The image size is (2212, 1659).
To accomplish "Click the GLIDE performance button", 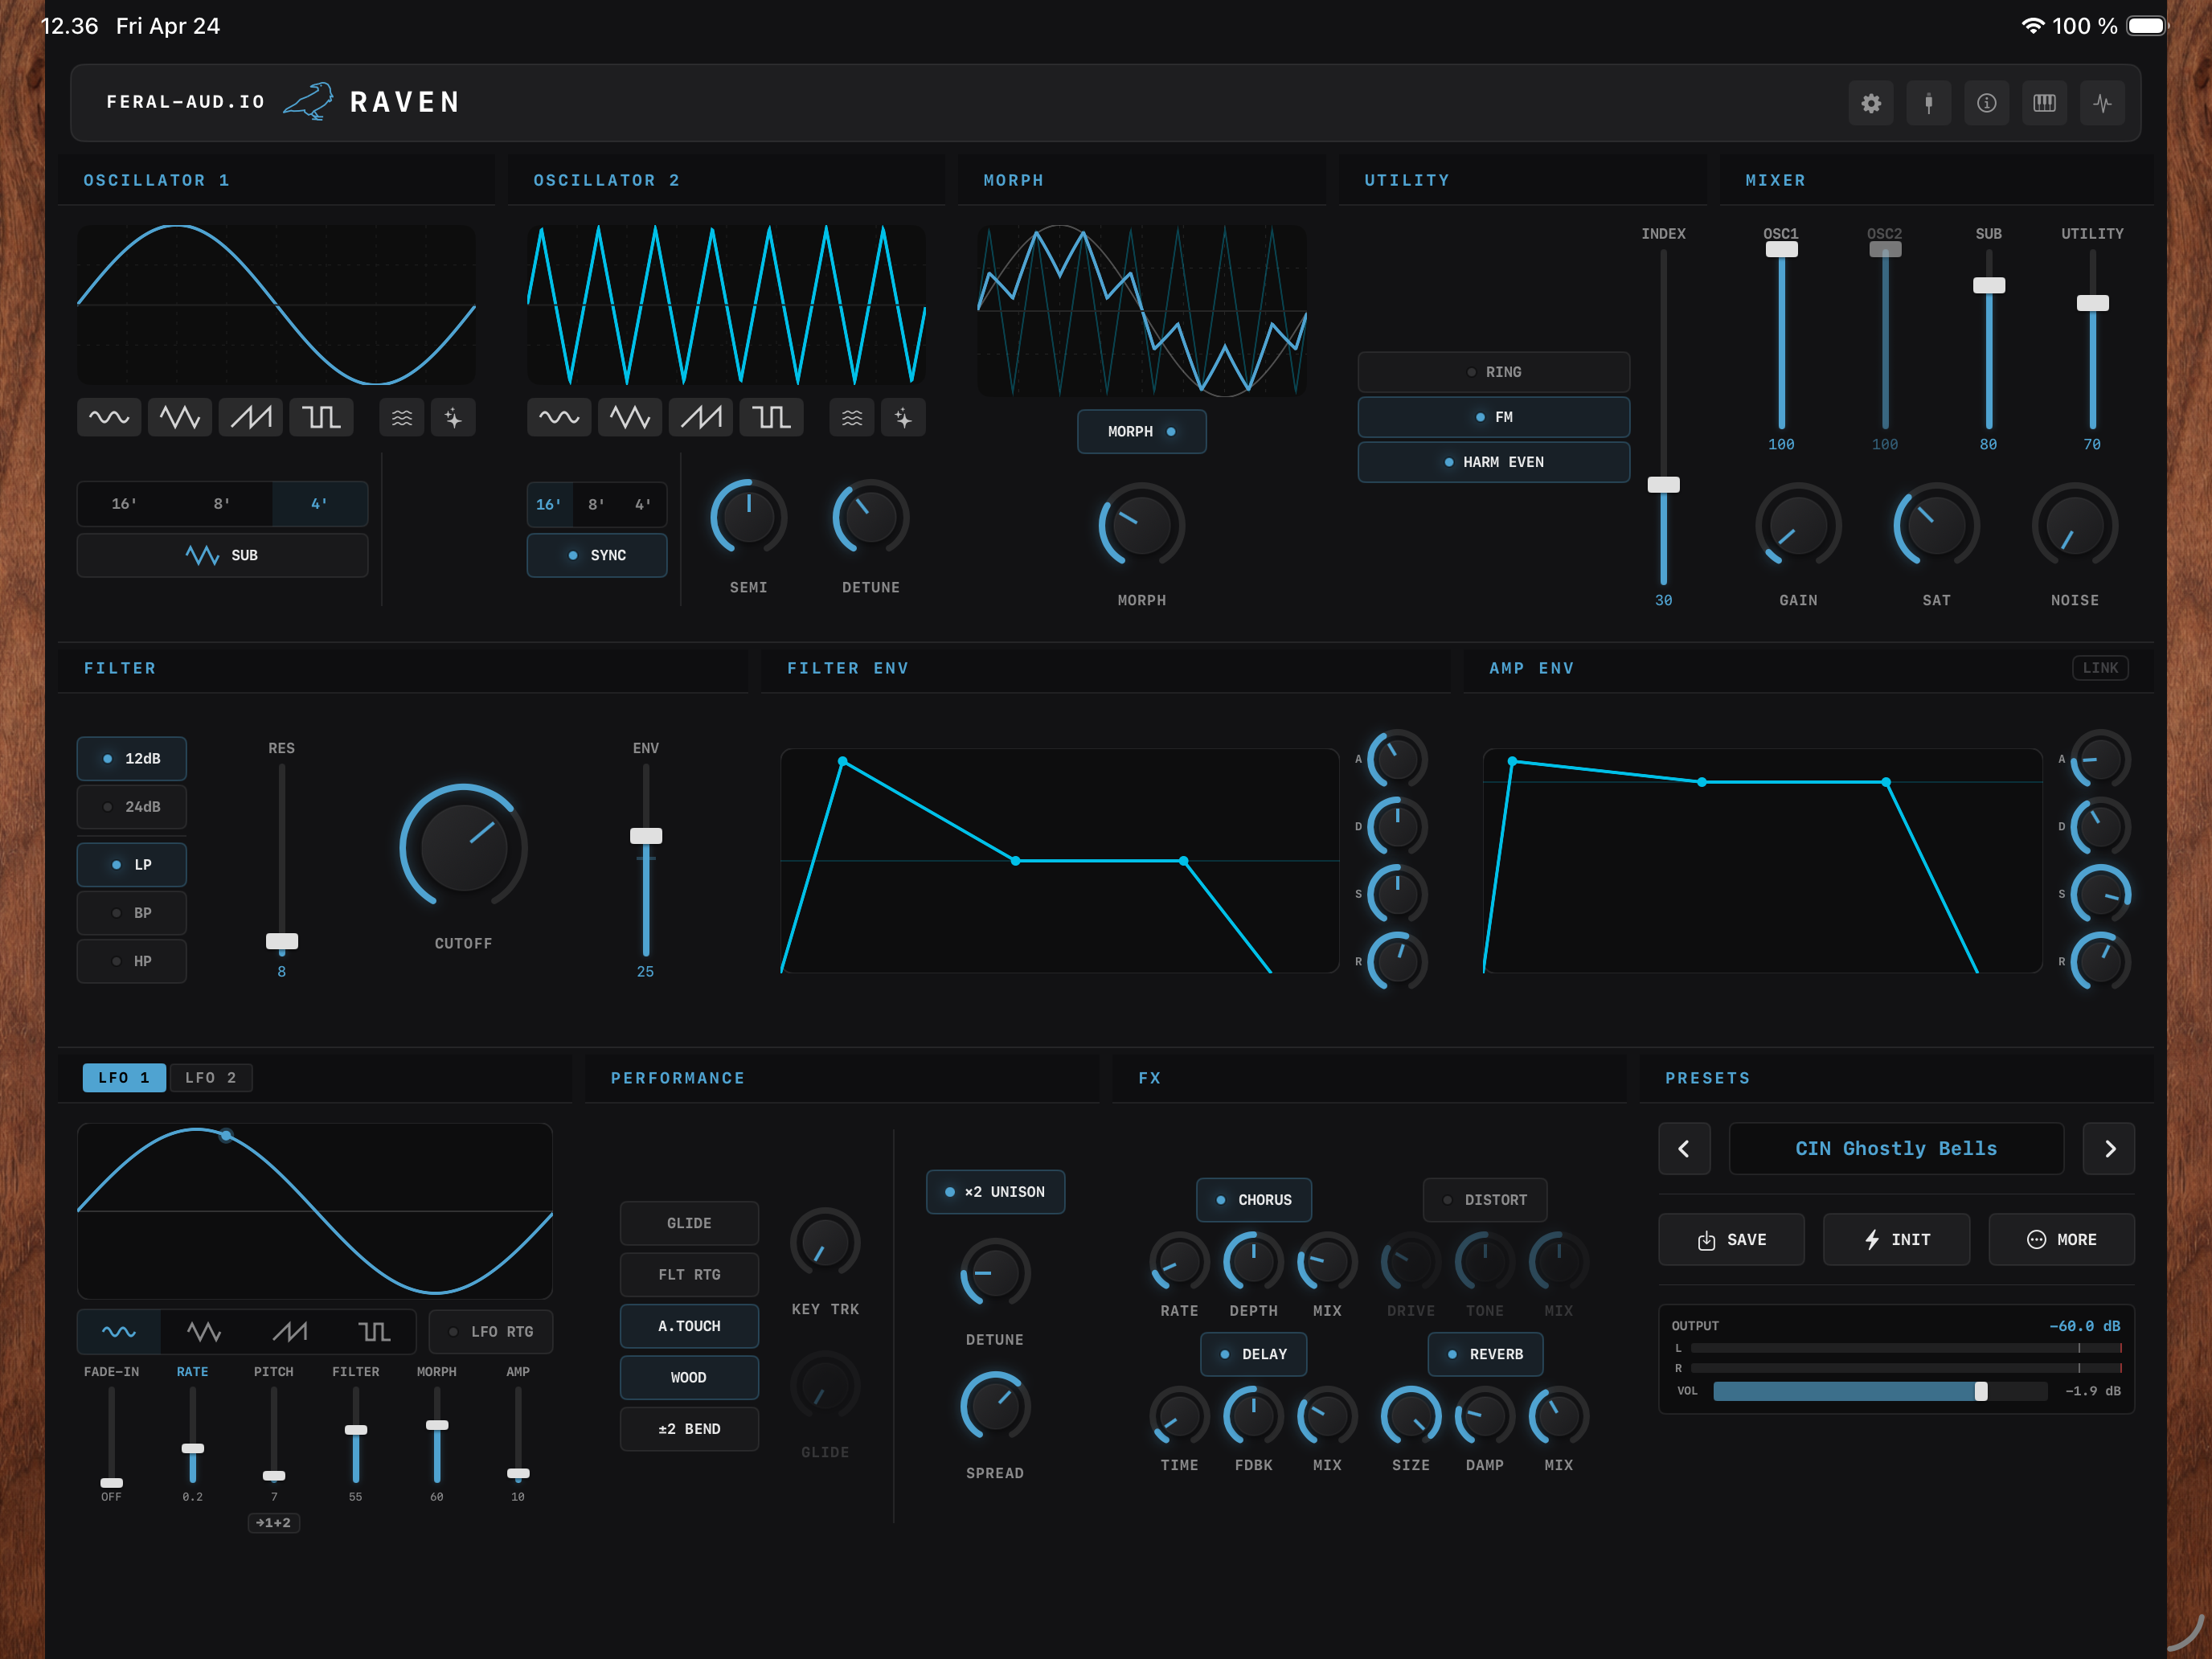I will pos(689,1223).
